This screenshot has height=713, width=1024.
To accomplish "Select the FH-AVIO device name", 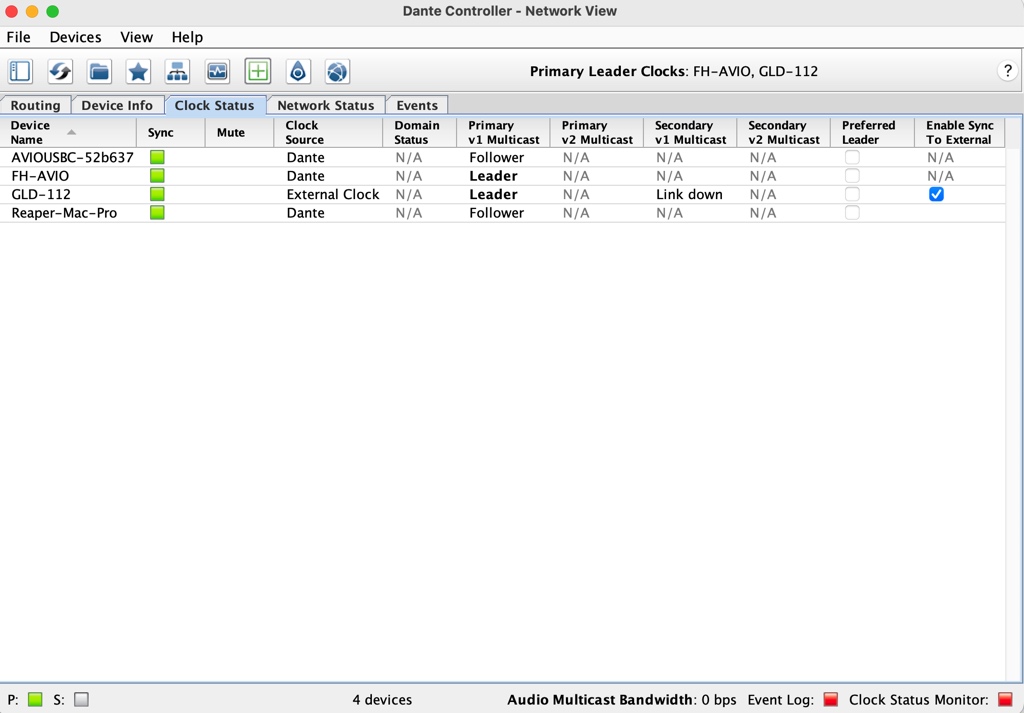I will pyautogui.click(x=40, y=176).
